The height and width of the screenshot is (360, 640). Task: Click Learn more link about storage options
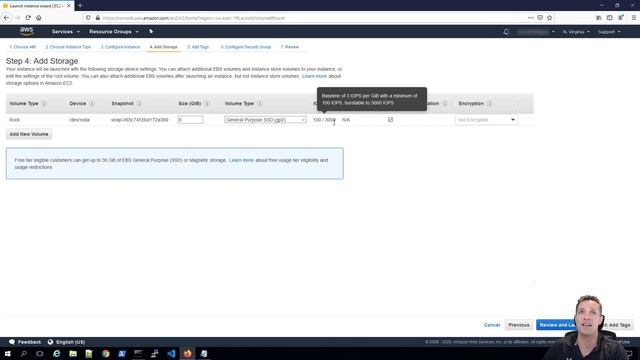click(314, 76)
